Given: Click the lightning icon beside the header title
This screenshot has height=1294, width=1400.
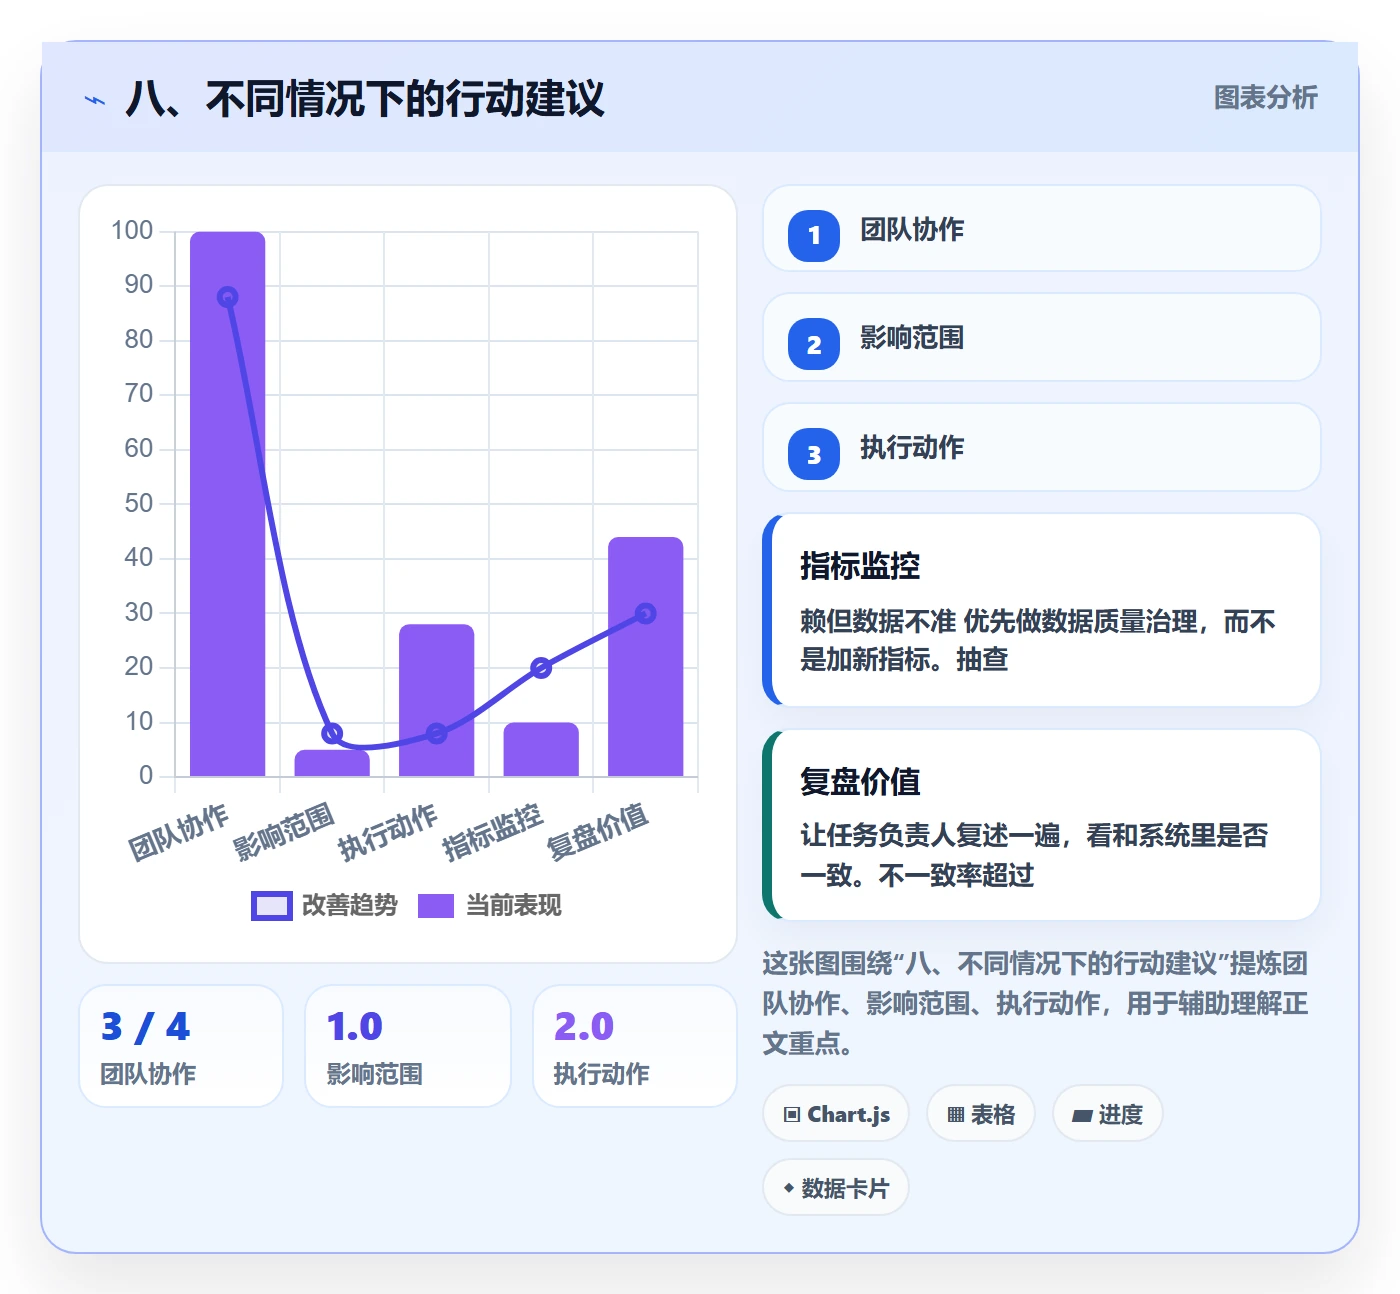Looking at the screenshot, I should (95, 100).
